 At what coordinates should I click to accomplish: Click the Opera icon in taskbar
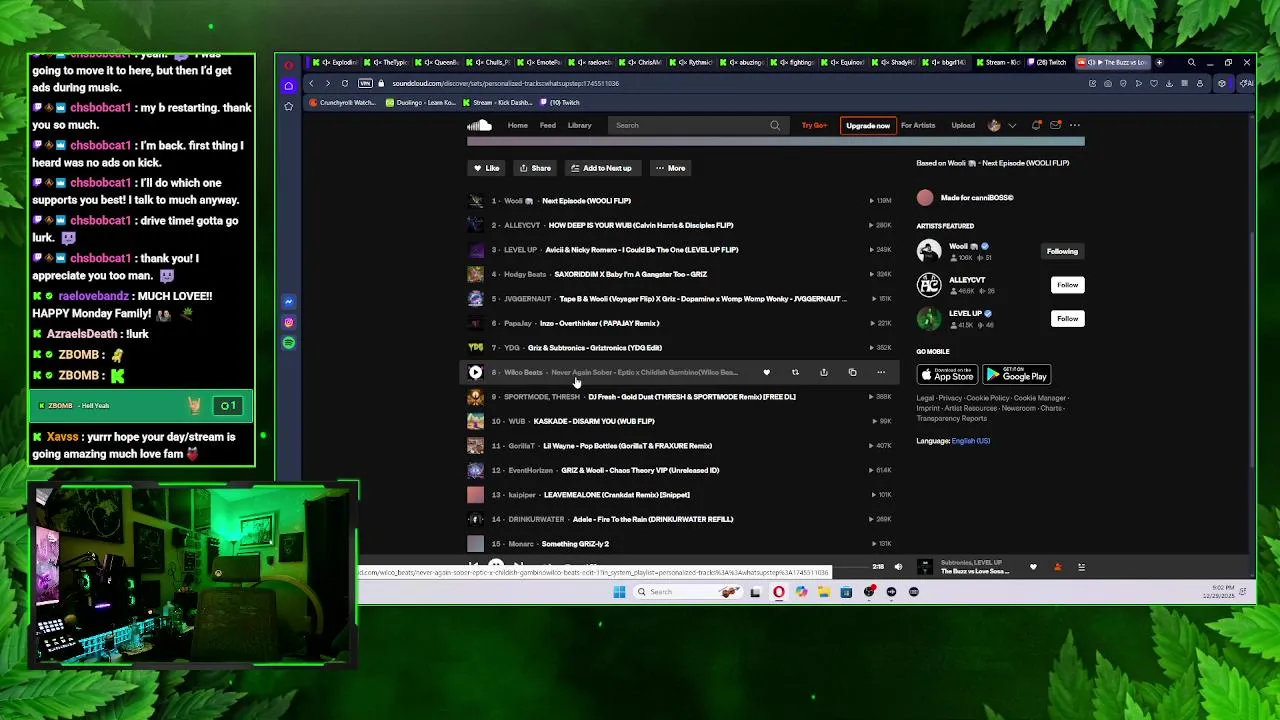click(x=779, y=592)
